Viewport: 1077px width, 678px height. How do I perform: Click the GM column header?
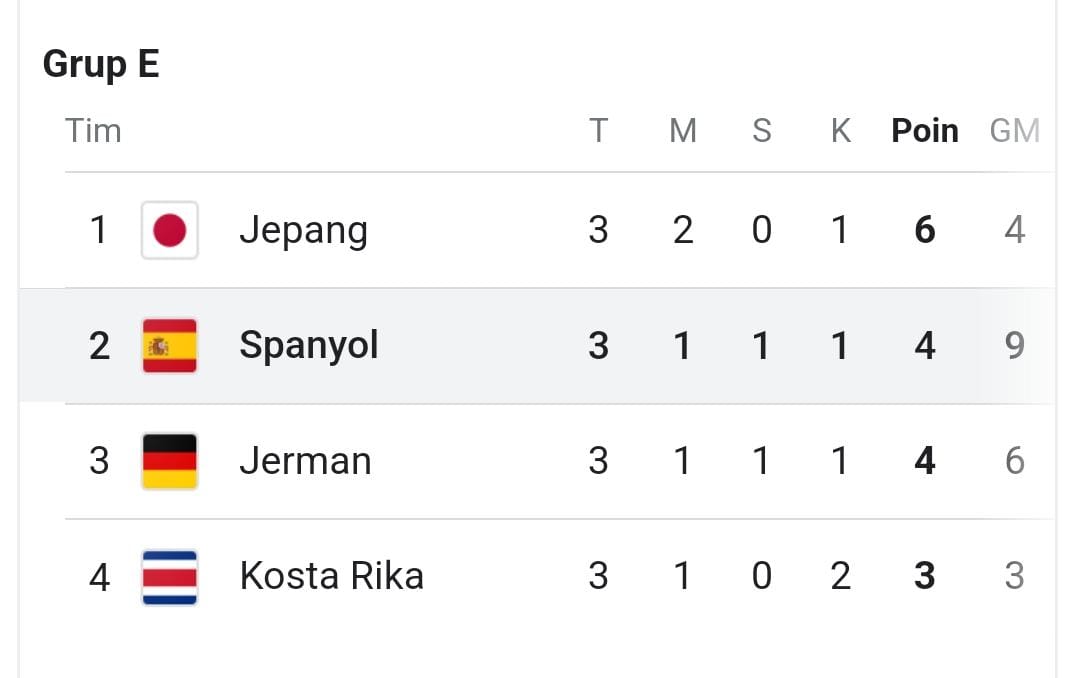(x=1014, y=131)
